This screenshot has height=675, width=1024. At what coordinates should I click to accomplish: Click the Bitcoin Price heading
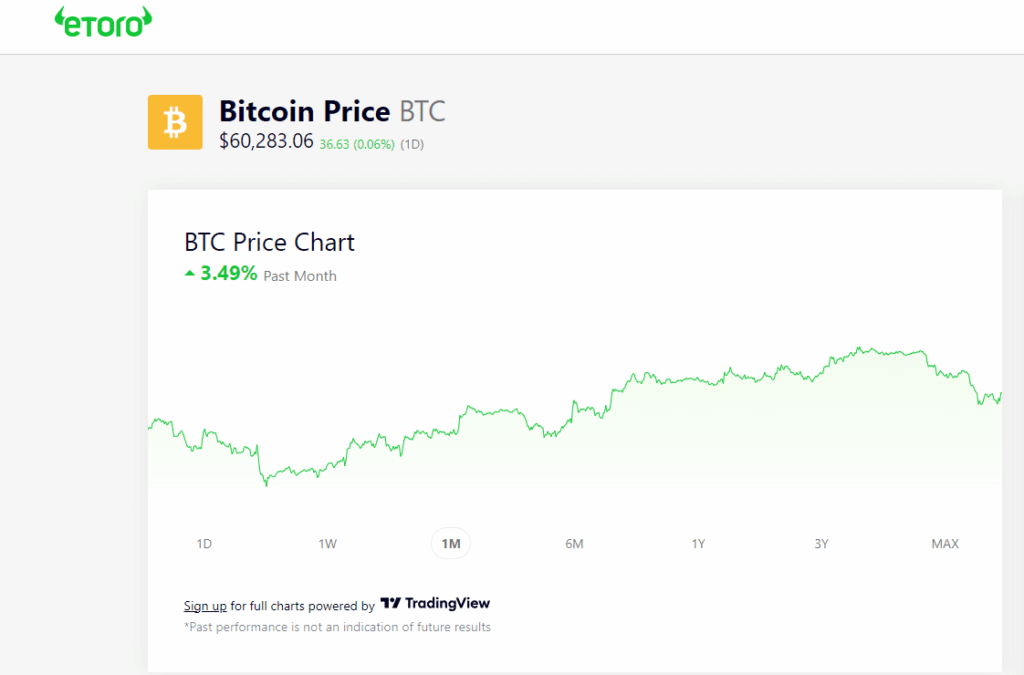[x=305, y=111]
